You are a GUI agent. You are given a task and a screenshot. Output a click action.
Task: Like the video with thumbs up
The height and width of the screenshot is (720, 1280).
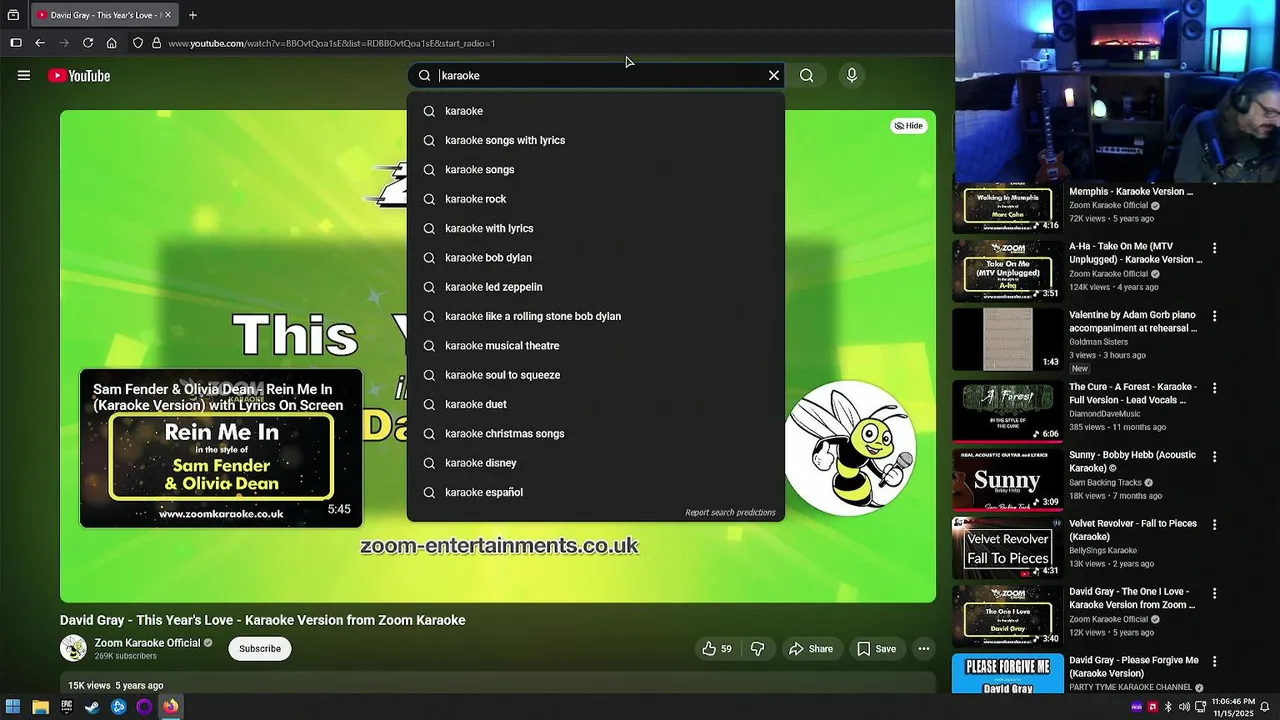click(x=717, y=649)
